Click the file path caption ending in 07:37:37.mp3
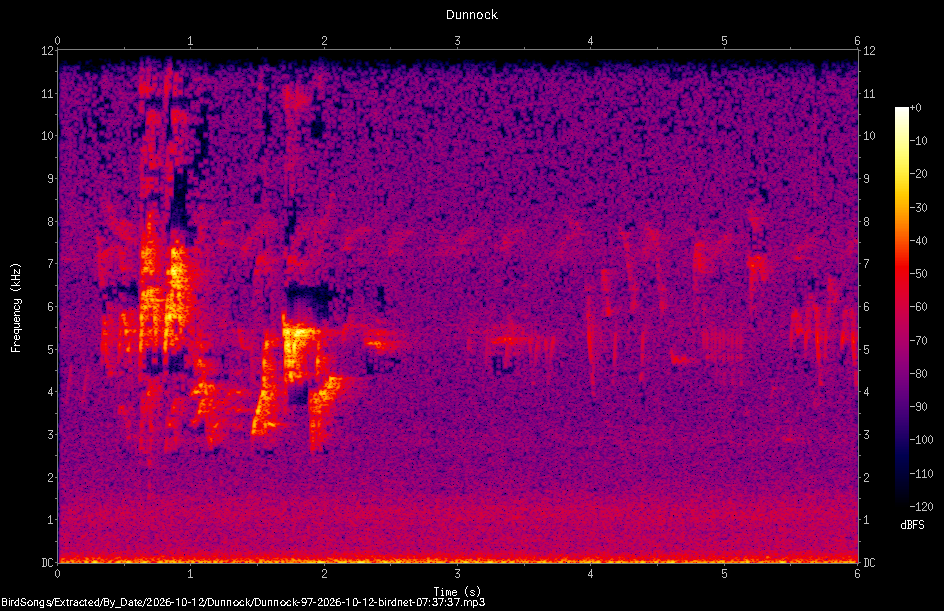The image size is (944, 611). (243, 602)
